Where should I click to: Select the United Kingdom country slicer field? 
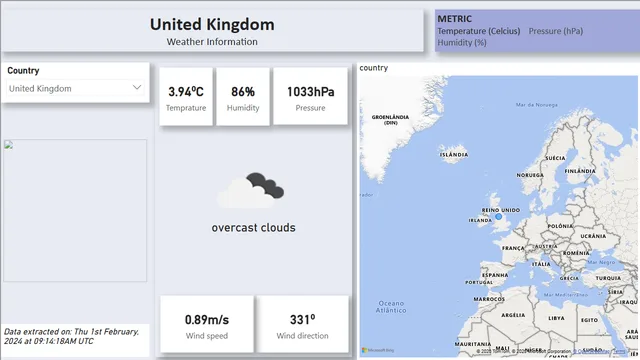(x=75, y=88)
